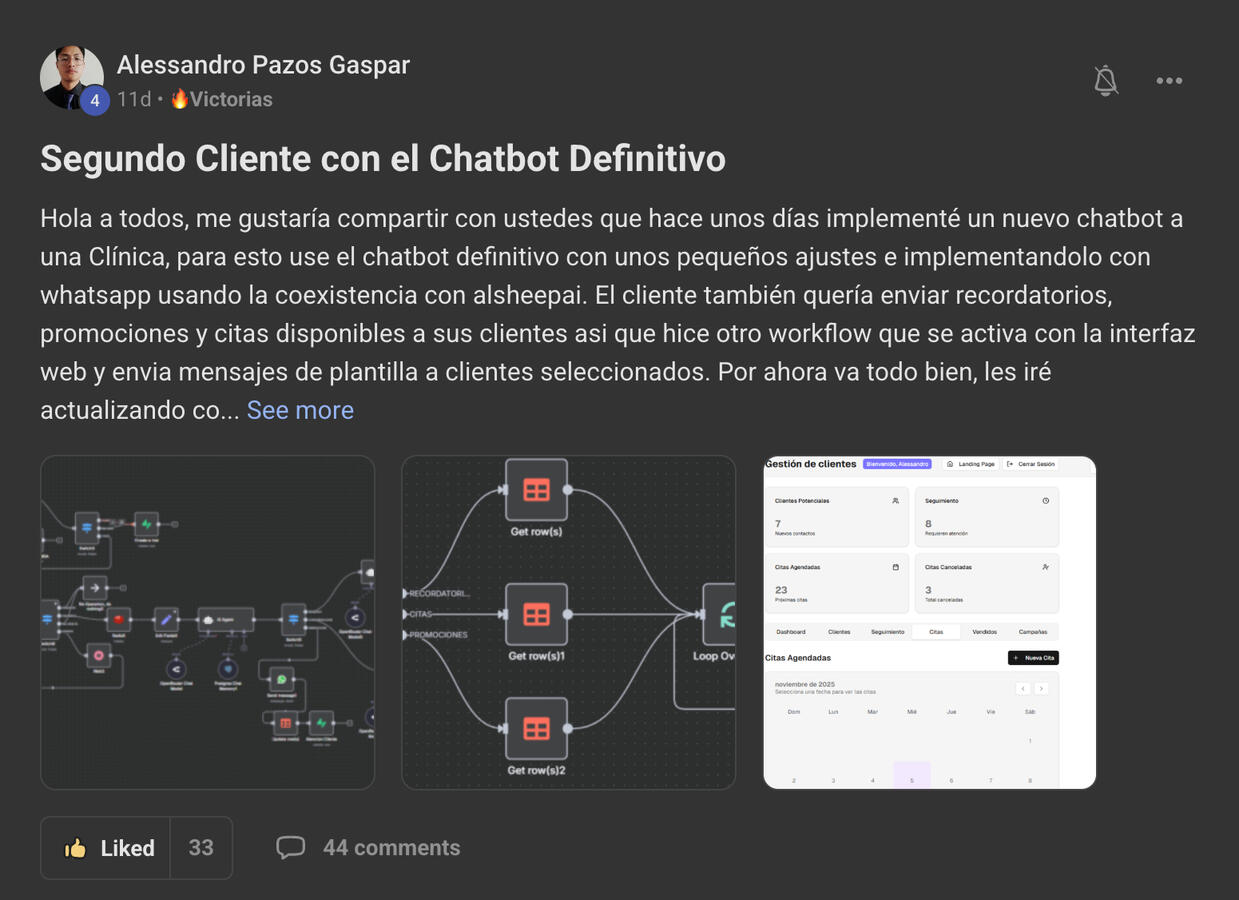
Task: Toggle the post notification bell
Action: click(1105, 81)
